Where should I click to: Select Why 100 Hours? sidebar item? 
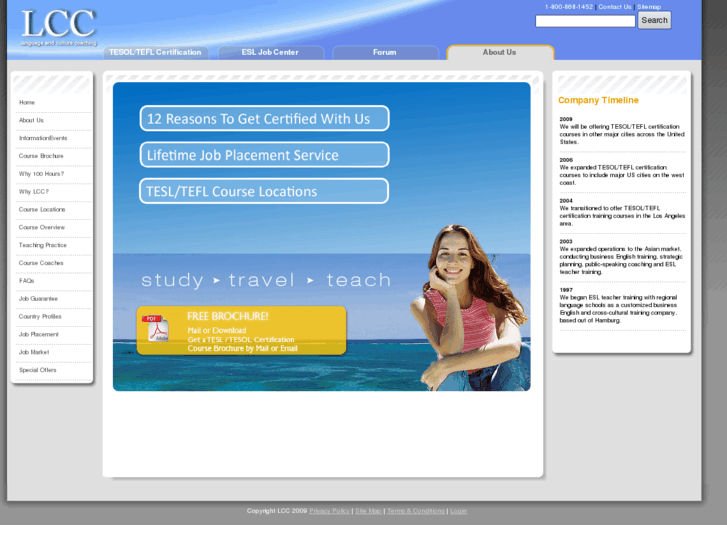point(41,174)
